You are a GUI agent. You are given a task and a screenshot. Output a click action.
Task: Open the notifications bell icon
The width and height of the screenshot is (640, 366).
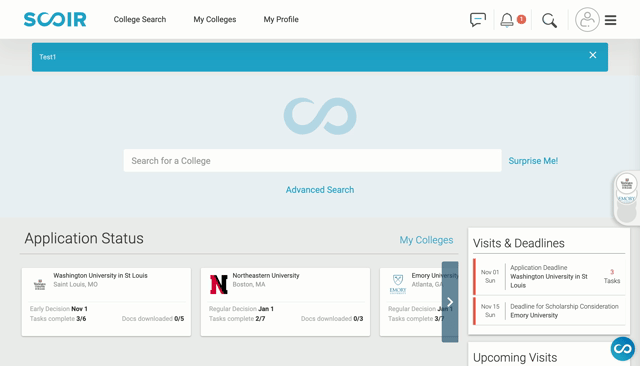(507, 20)
